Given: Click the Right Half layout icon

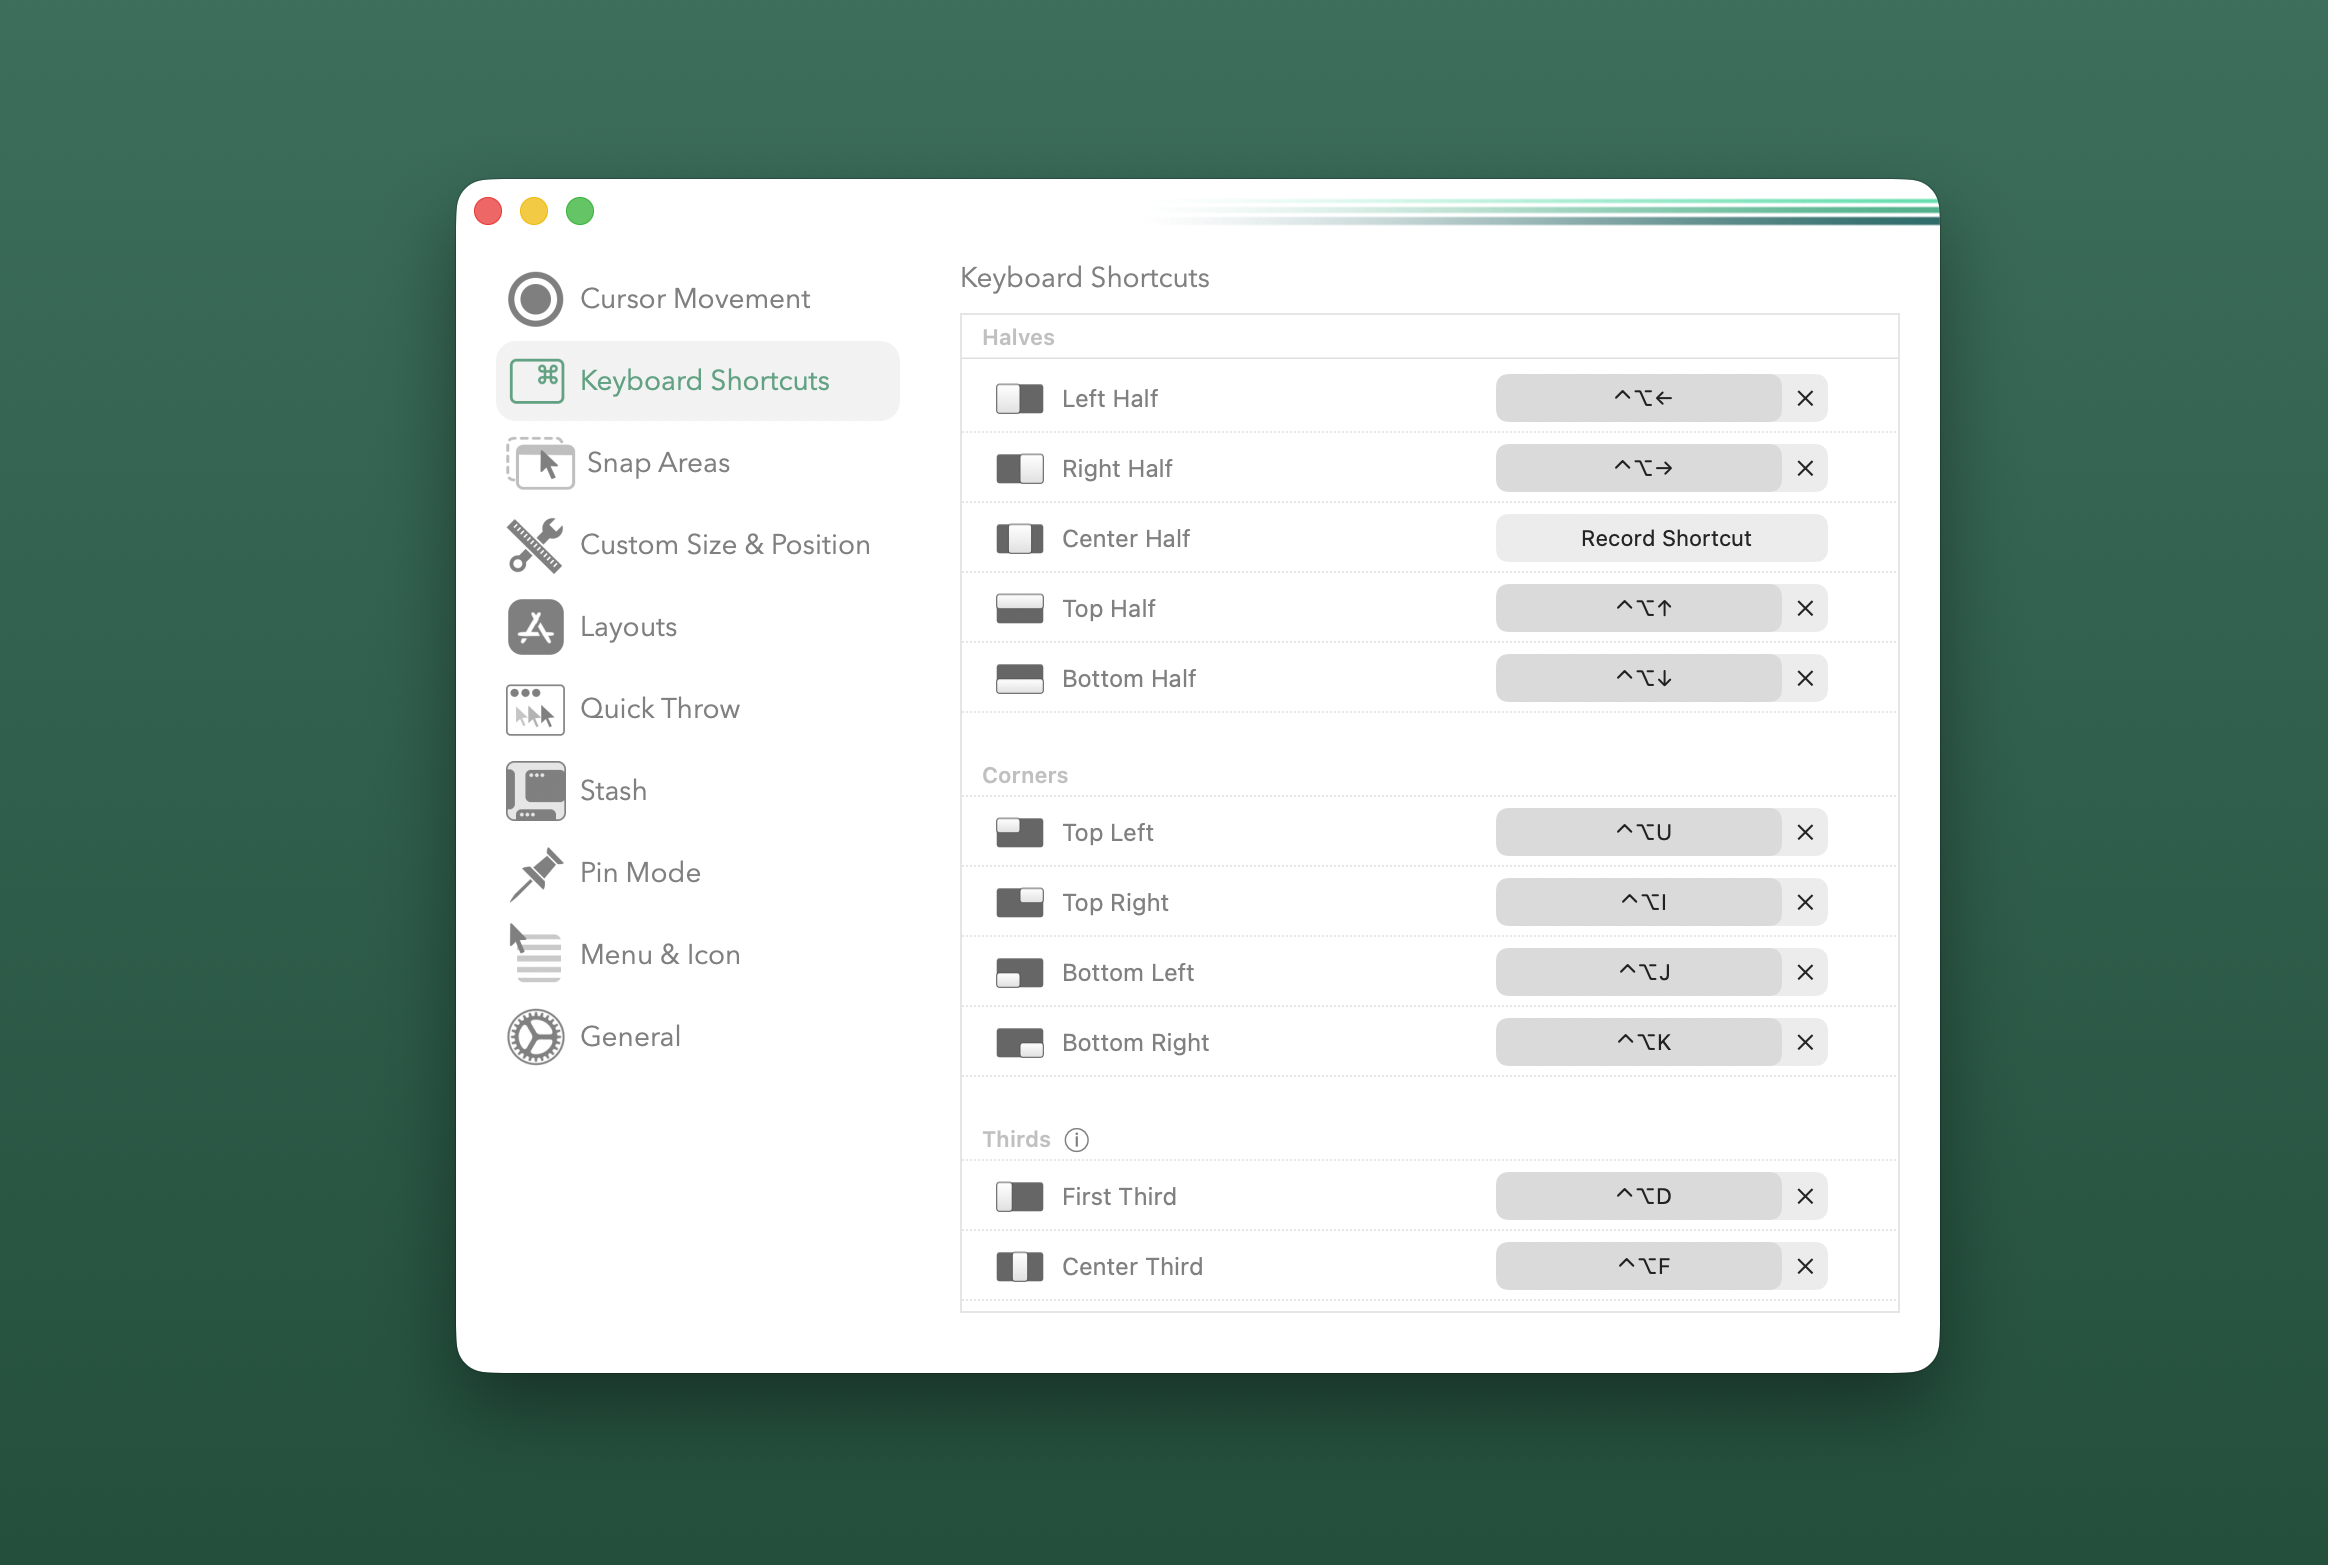Looking at the screenshot, I should pos(1019,469).
